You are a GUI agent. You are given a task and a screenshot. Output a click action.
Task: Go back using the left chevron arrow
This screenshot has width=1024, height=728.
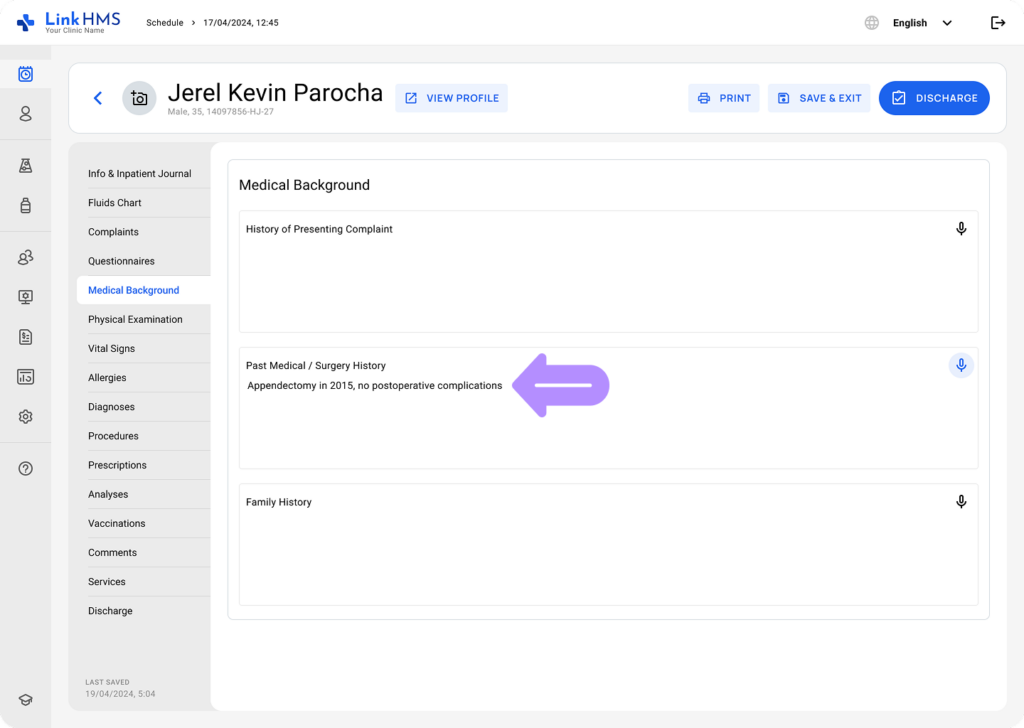click(98, 98)
